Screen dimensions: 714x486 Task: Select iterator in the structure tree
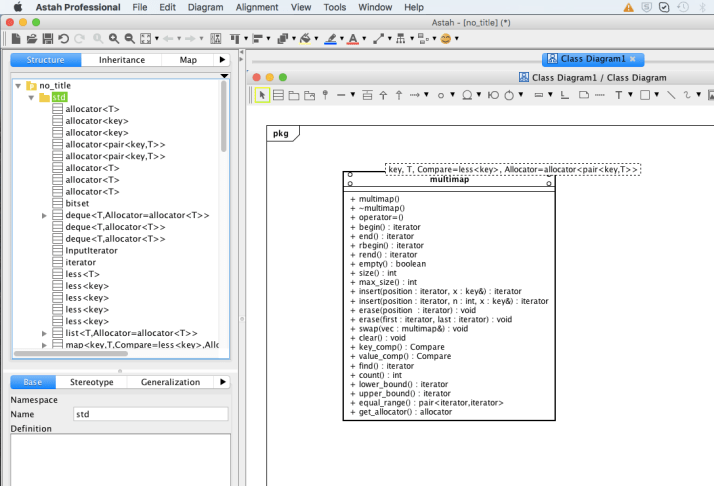click(x=81, y=263)
